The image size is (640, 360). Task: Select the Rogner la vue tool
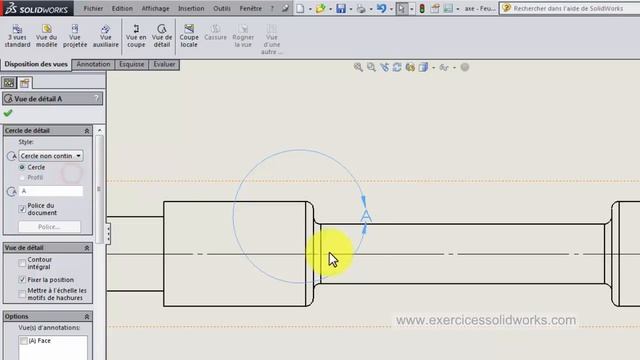tap(243, 36)
